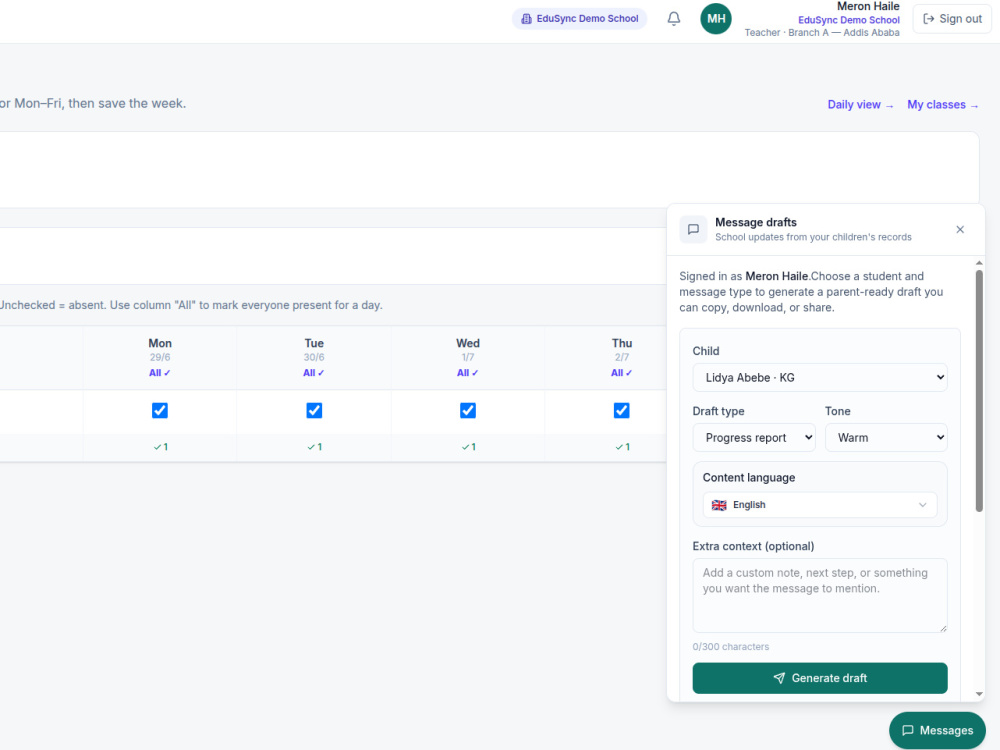Click the MH user avatar
This screenshot has height=750, width=1000.
pyautogui.click(x=716, y=18)
